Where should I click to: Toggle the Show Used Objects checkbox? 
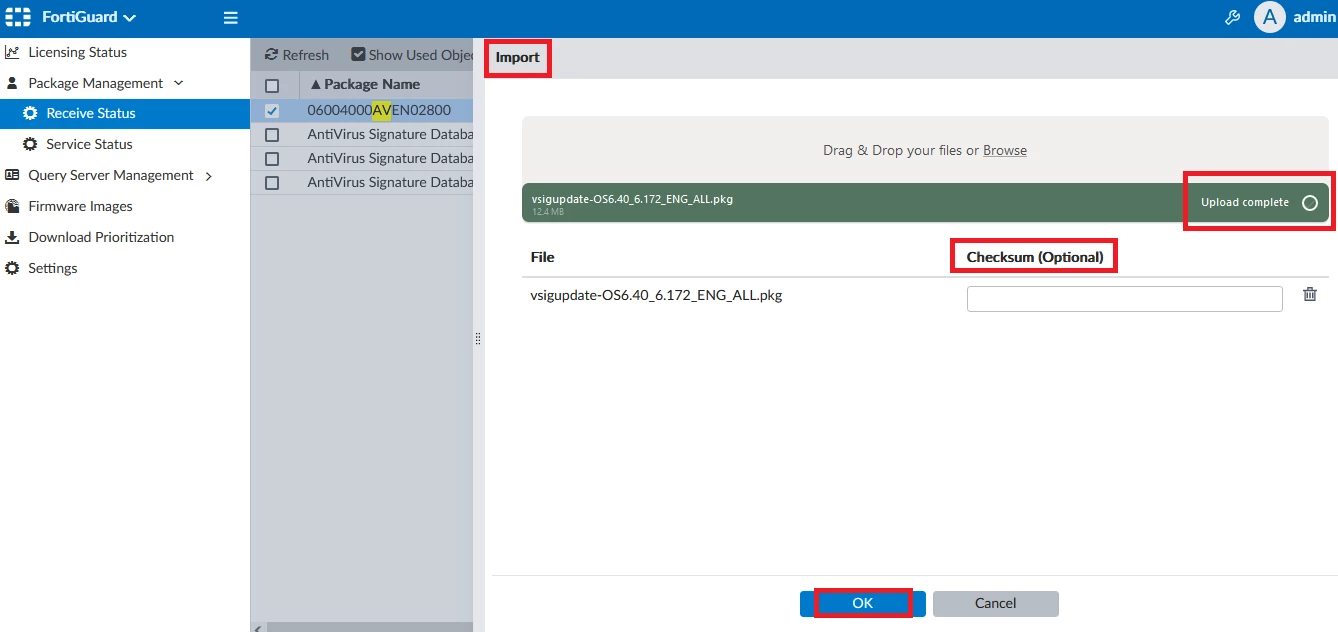click(358, 55)
